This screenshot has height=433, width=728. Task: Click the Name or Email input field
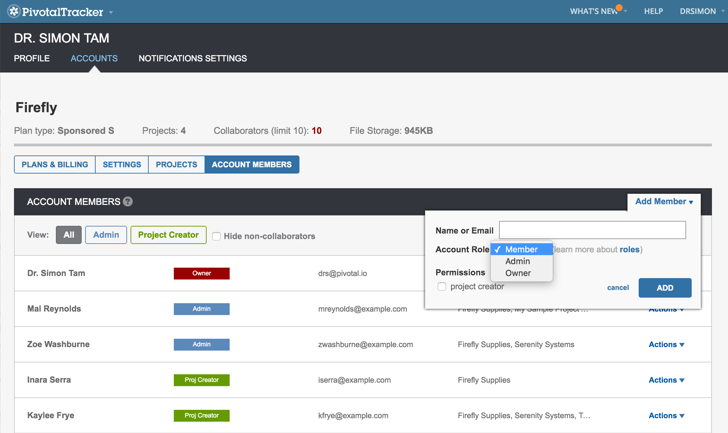(x=592, y=230)
